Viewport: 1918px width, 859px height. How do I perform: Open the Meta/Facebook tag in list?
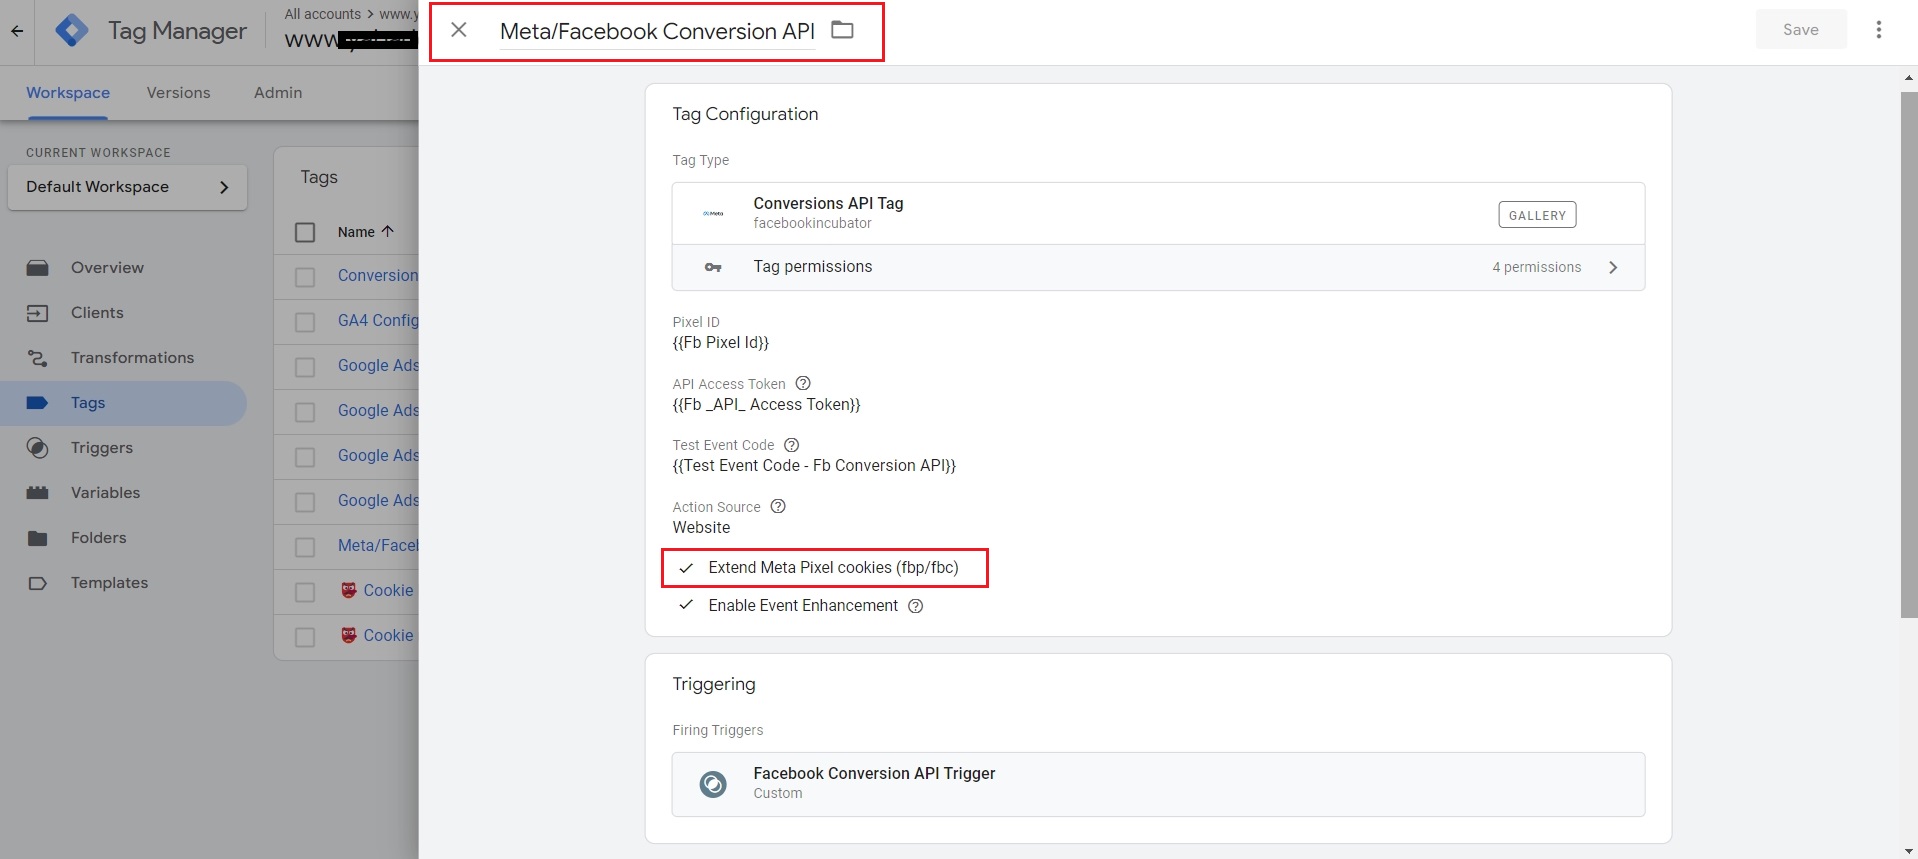click(x=378, y=546)
